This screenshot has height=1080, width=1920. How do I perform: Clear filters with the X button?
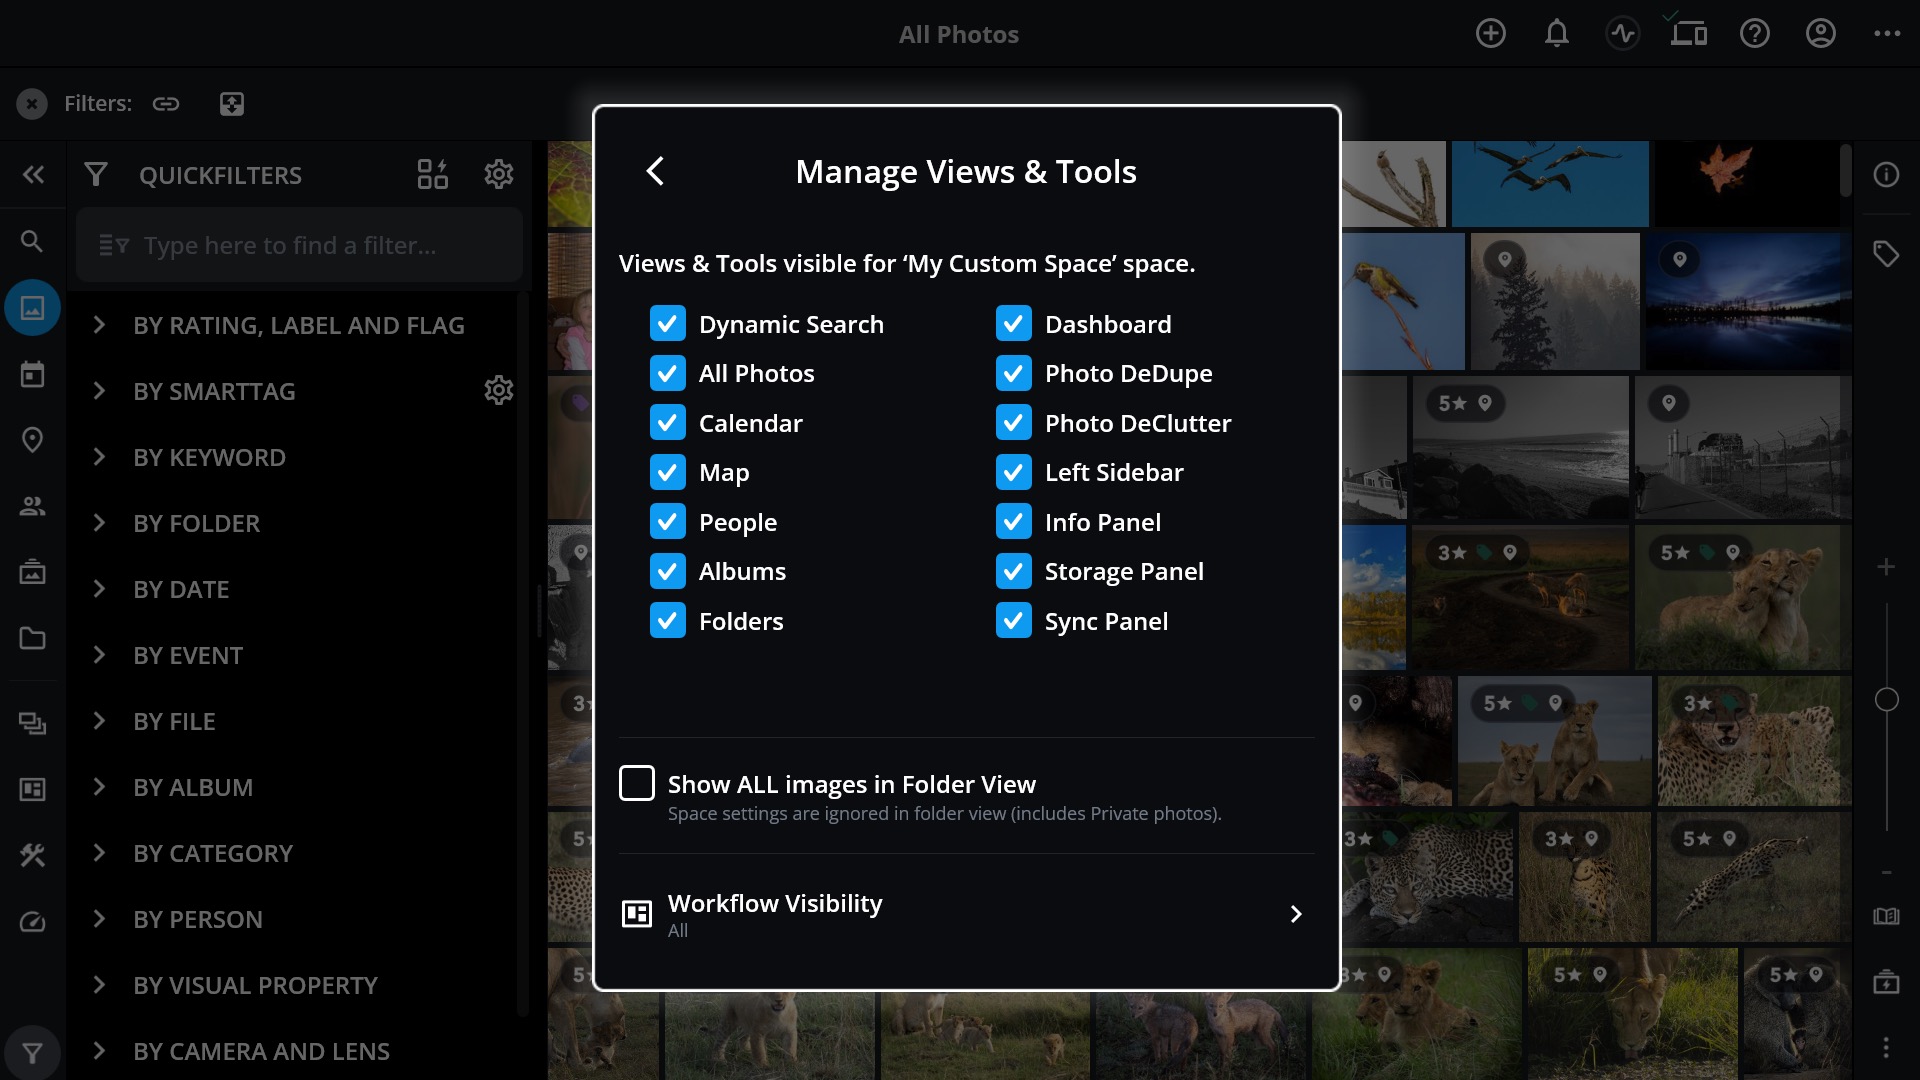tap(32, 104)
